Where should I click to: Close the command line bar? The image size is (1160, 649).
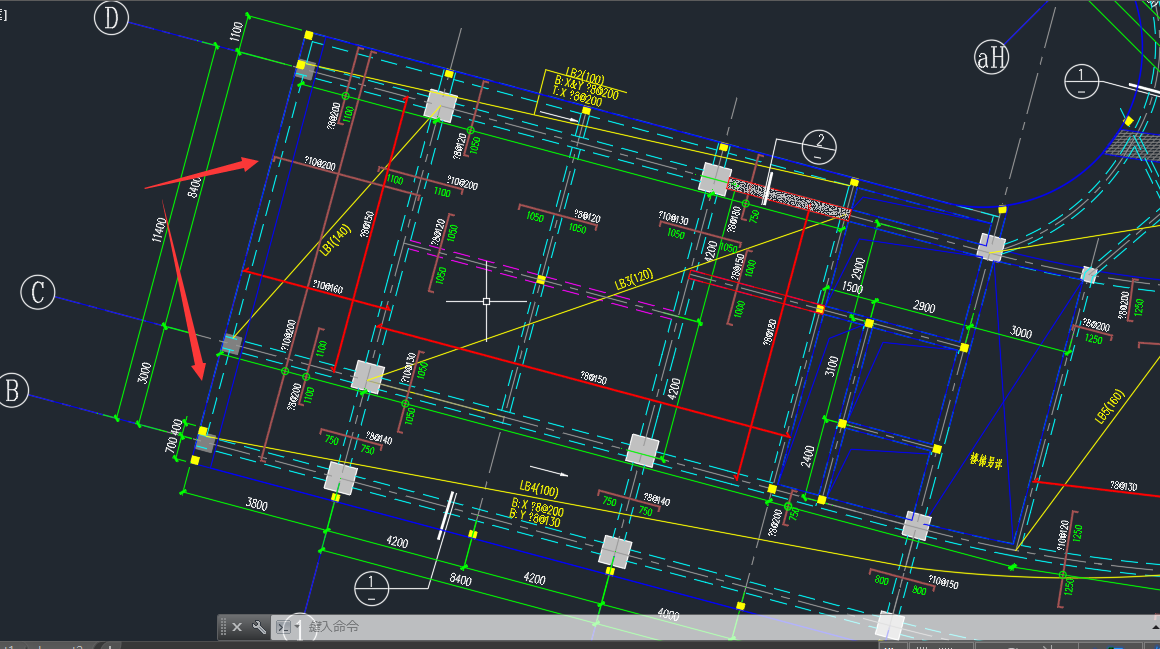click(237, 627)
